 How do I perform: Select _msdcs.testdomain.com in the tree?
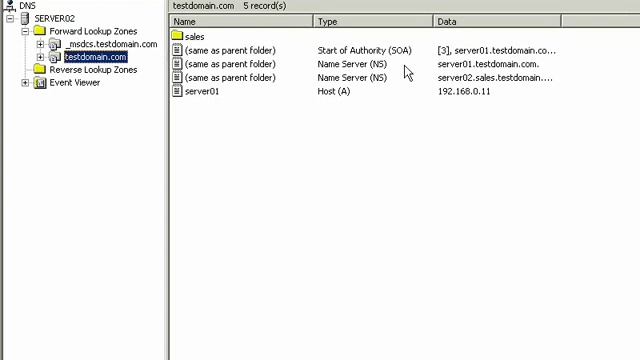click(111, 44)
